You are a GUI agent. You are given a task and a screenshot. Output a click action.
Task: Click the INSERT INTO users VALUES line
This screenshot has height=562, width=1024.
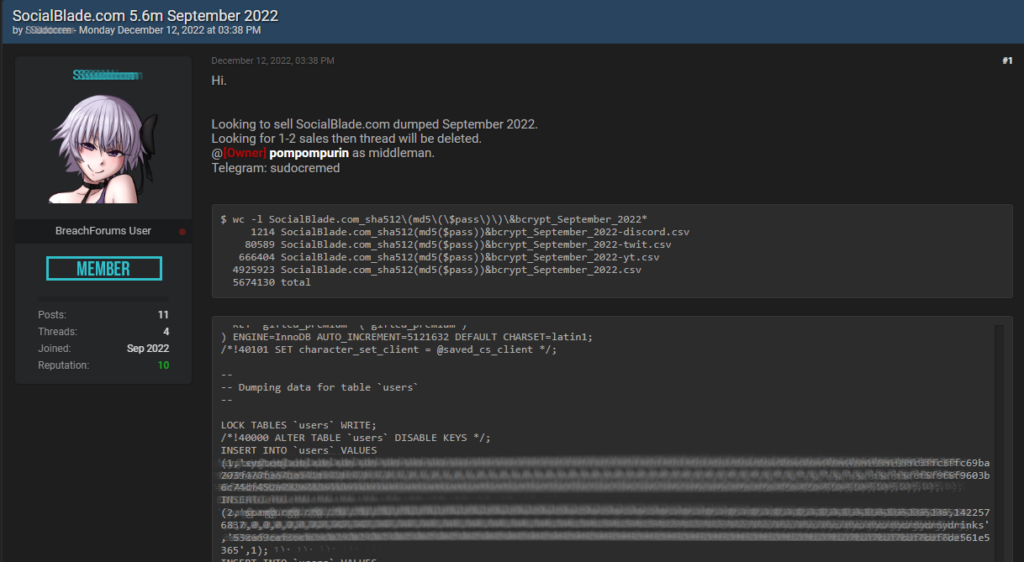tap(298, 450)
